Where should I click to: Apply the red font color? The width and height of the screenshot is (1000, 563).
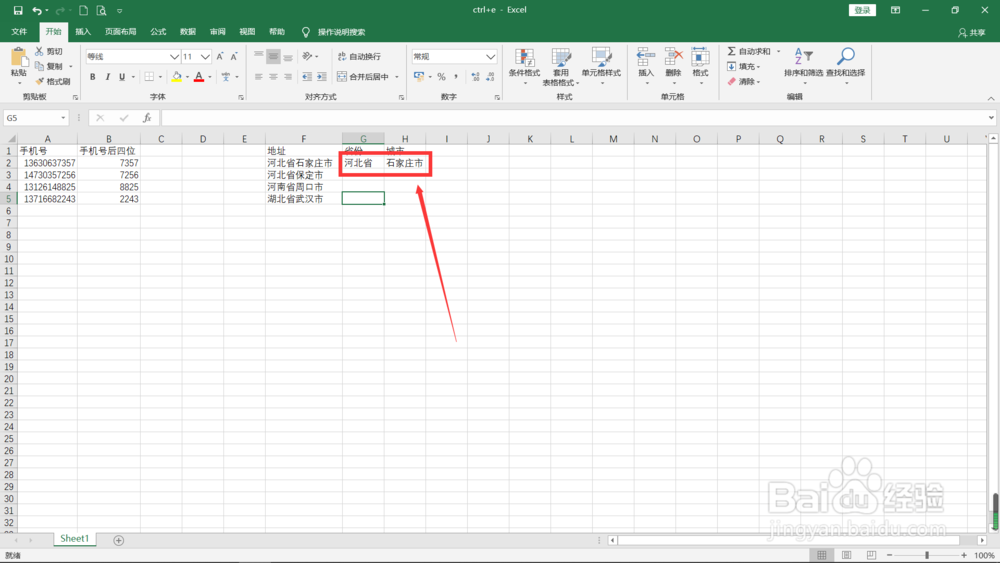coord(199,77)
